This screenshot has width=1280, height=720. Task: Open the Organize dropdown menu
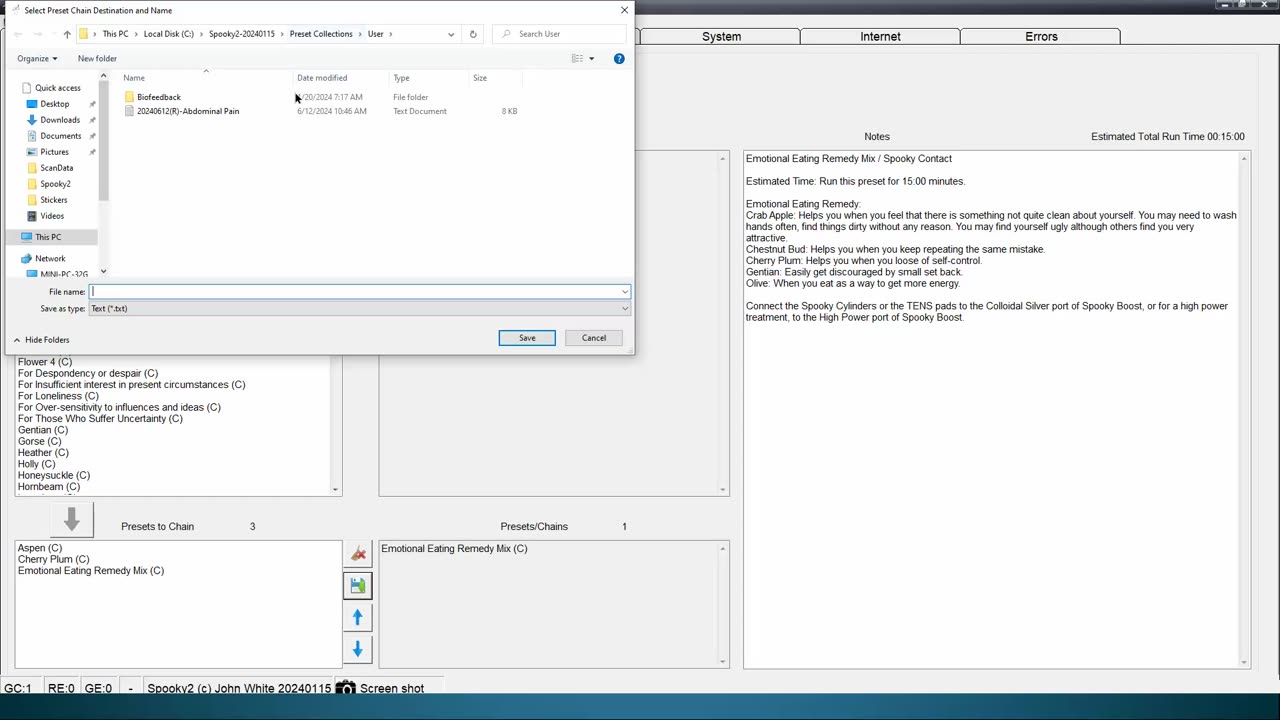tap(37, 58)
